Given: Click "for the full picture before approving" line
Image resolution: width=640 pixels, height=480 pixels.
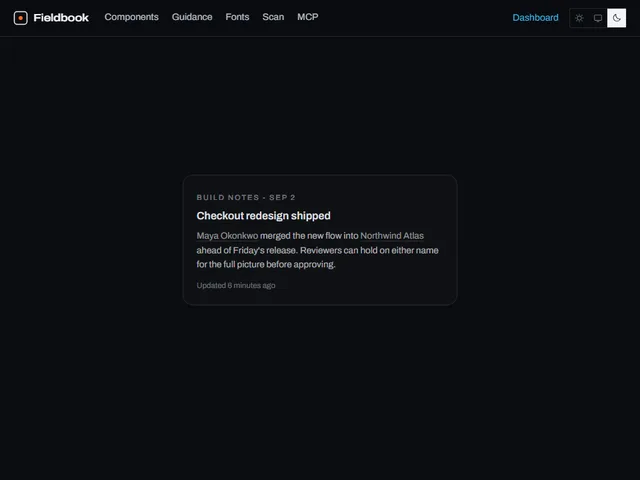Looking at the screenshot, I should coord(266,264).
